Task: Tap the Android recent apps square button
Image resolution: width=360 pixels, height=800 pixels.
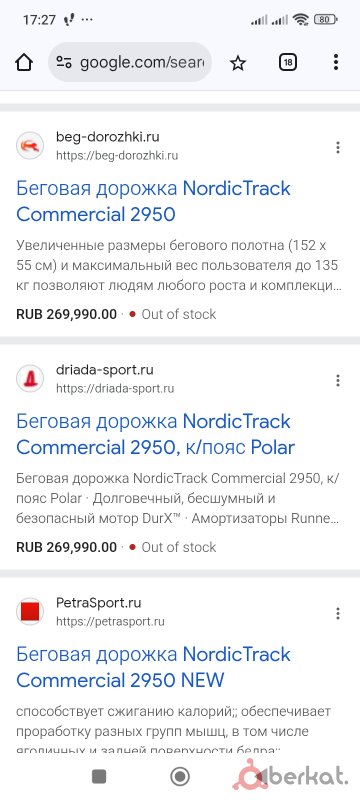Action: [99, 777]
